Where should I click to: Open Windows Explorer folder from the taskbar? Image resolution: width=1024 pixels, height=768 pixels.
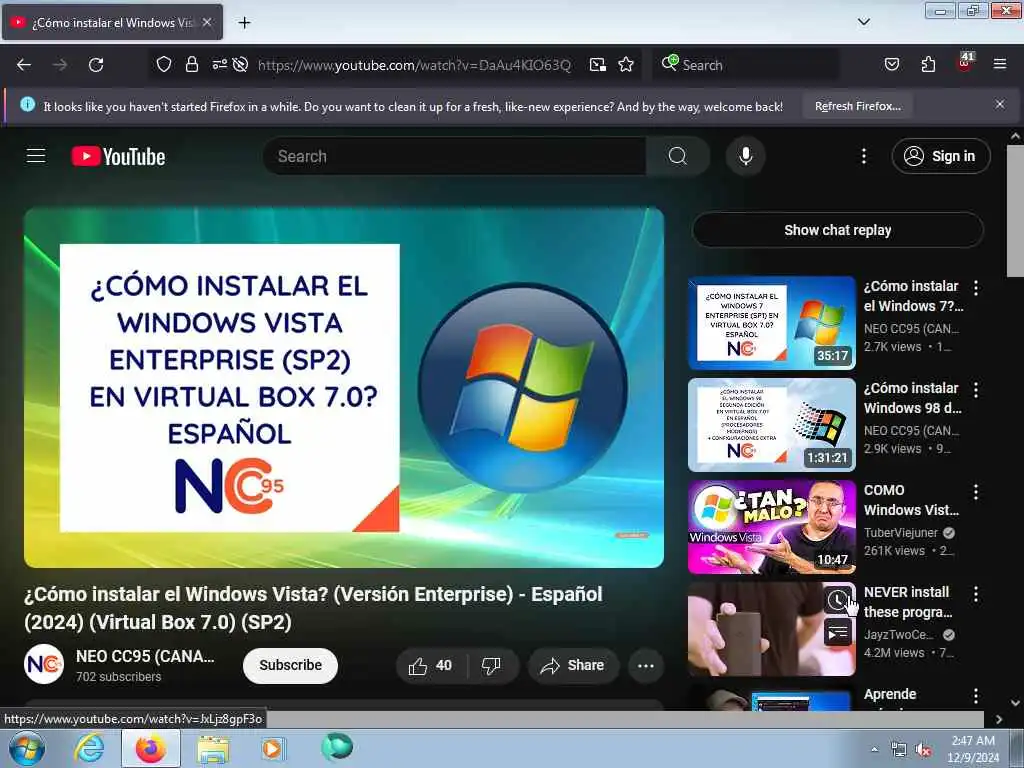[x=213, y=748]
